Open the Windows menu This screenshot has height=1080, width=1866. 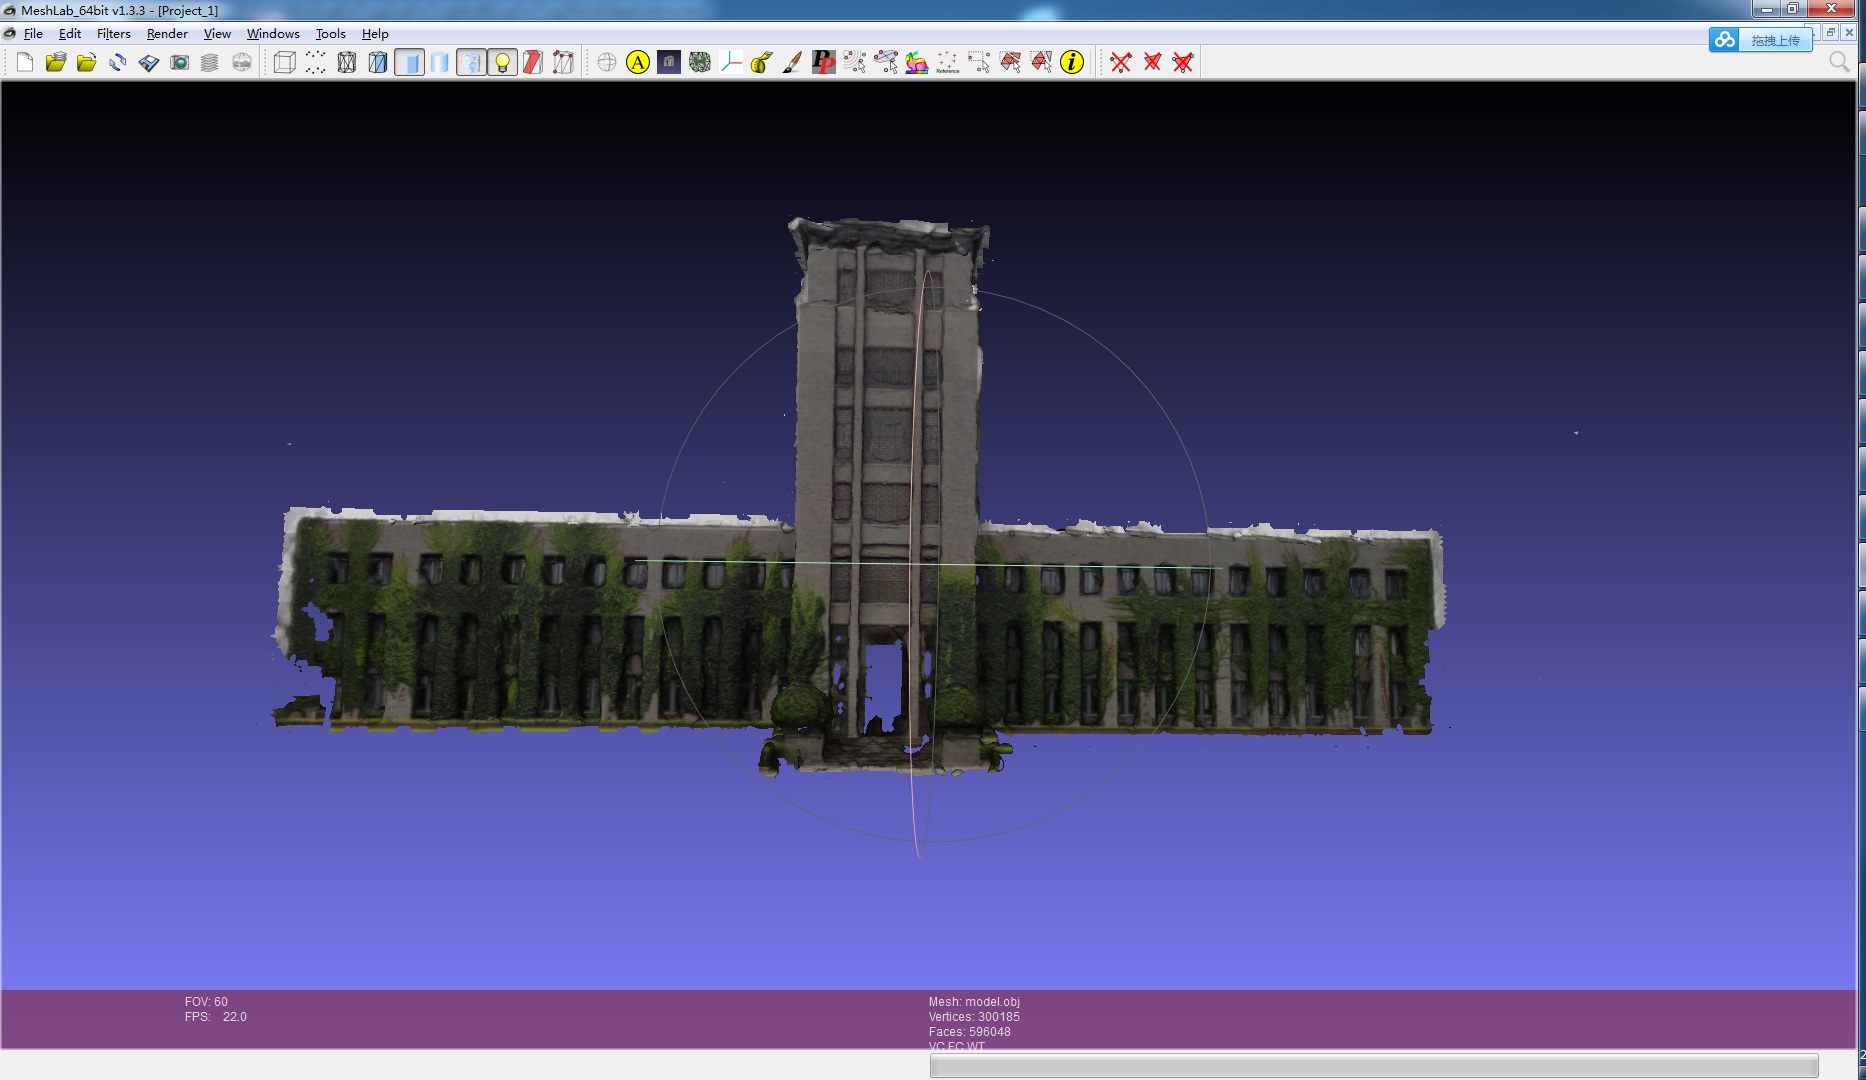point(273,34)
